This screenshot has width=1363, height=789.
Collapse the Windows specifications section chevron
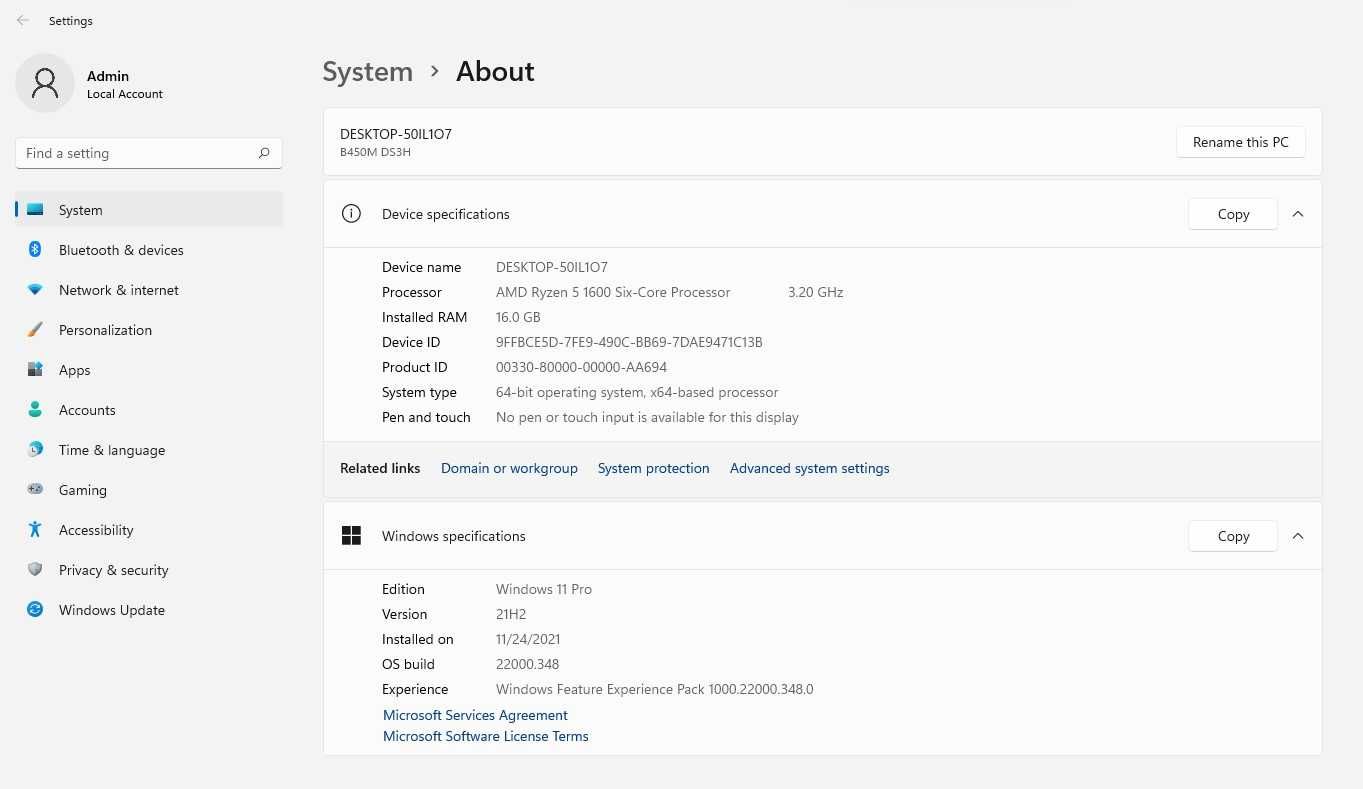click(1298, 536)
